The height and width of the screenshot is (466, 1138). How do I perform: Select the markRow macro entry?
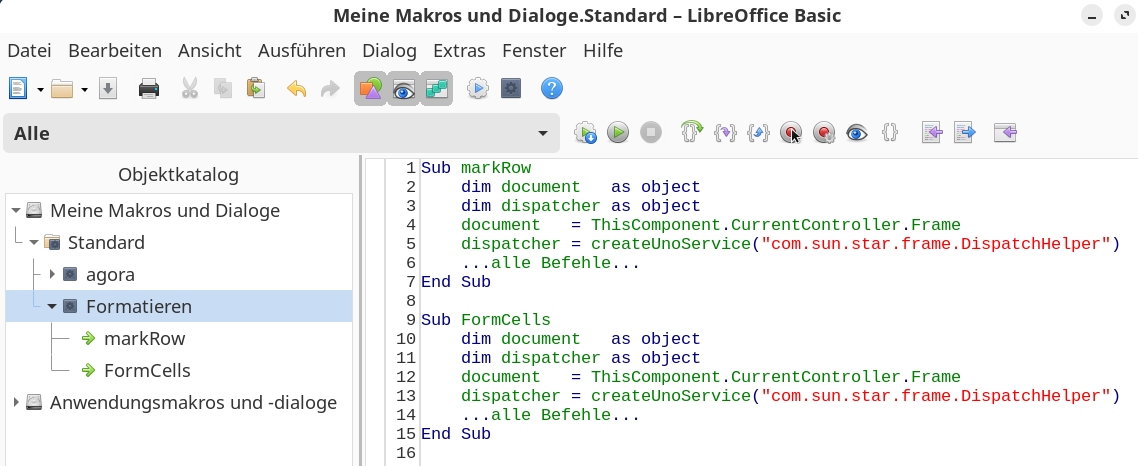pos(144,338)
